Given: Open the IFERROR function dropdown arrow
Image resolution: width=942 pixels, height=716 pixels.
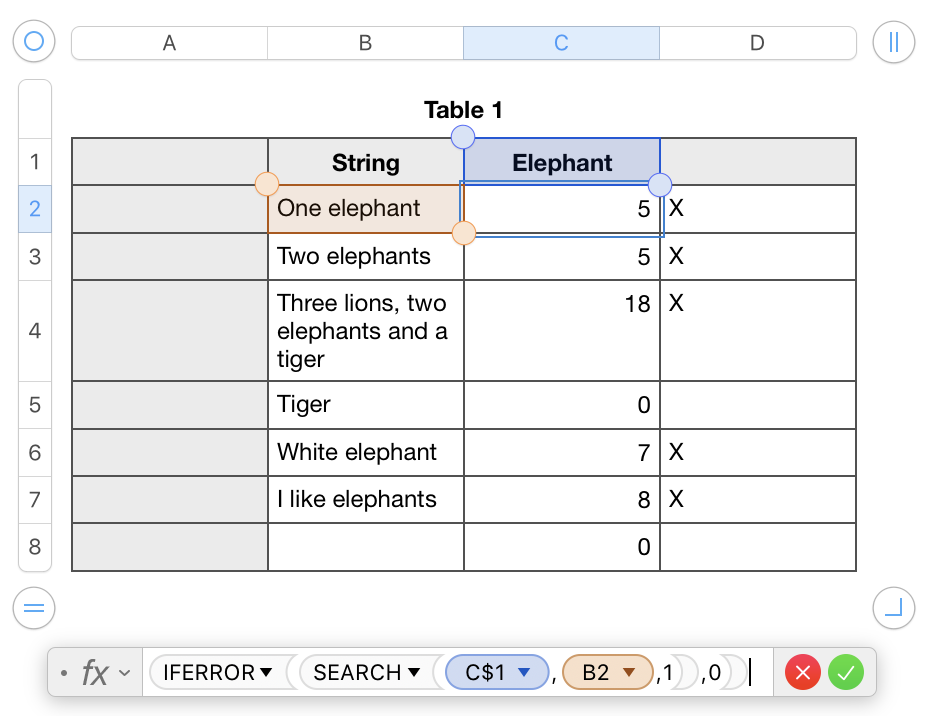Looking at the screenshot, I should 266,673.
